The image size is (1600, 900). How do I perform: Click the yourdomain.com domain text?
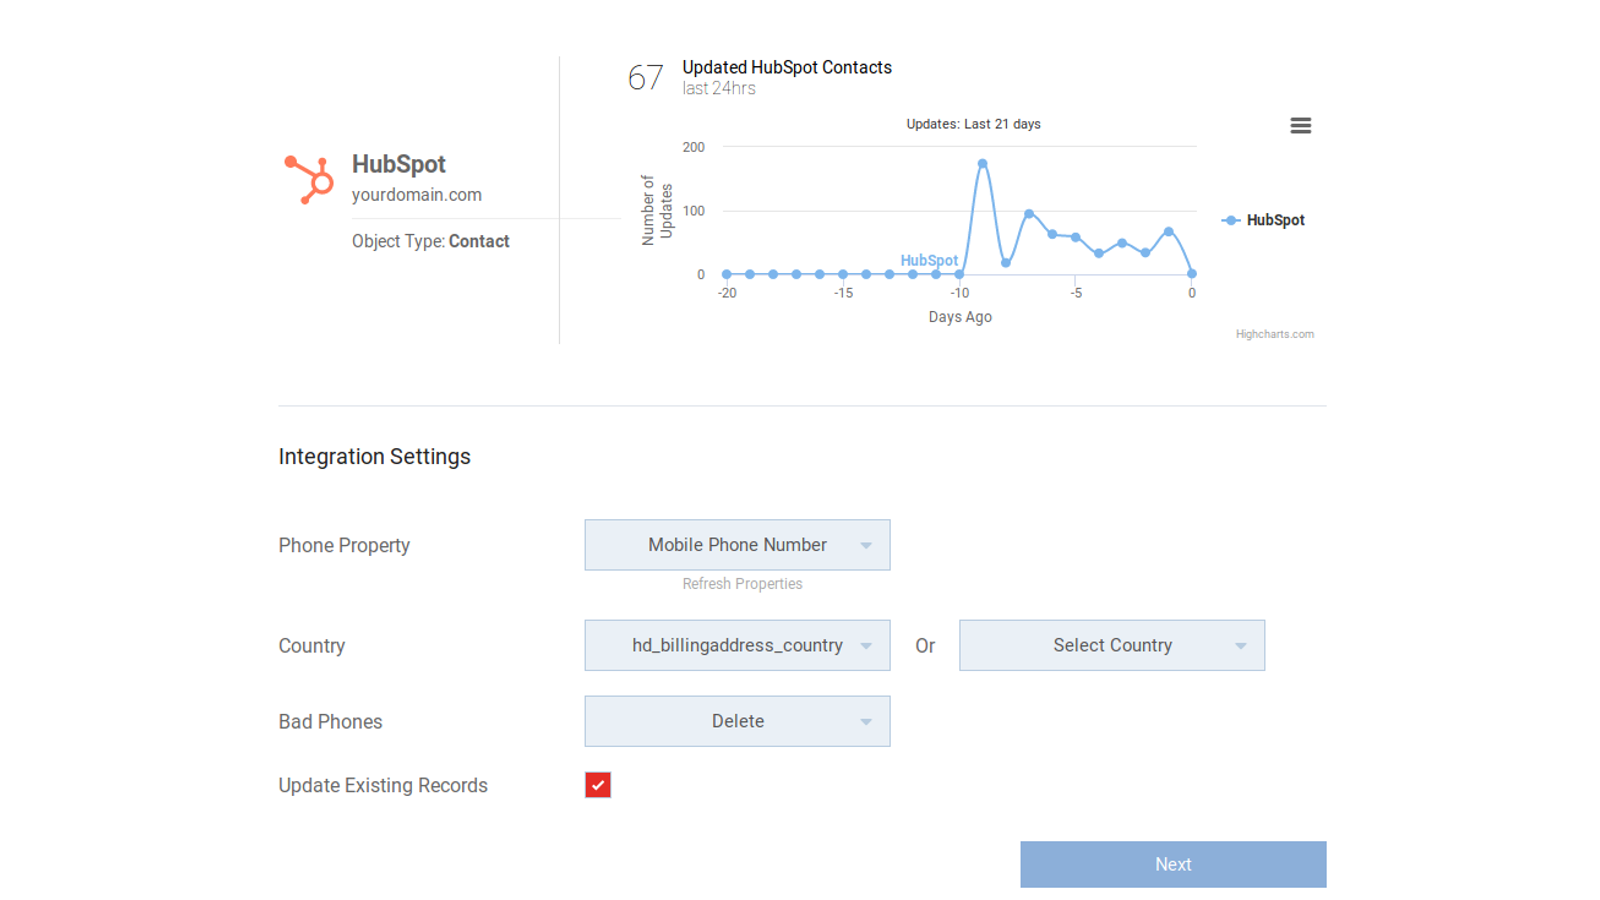coord(416,195)
